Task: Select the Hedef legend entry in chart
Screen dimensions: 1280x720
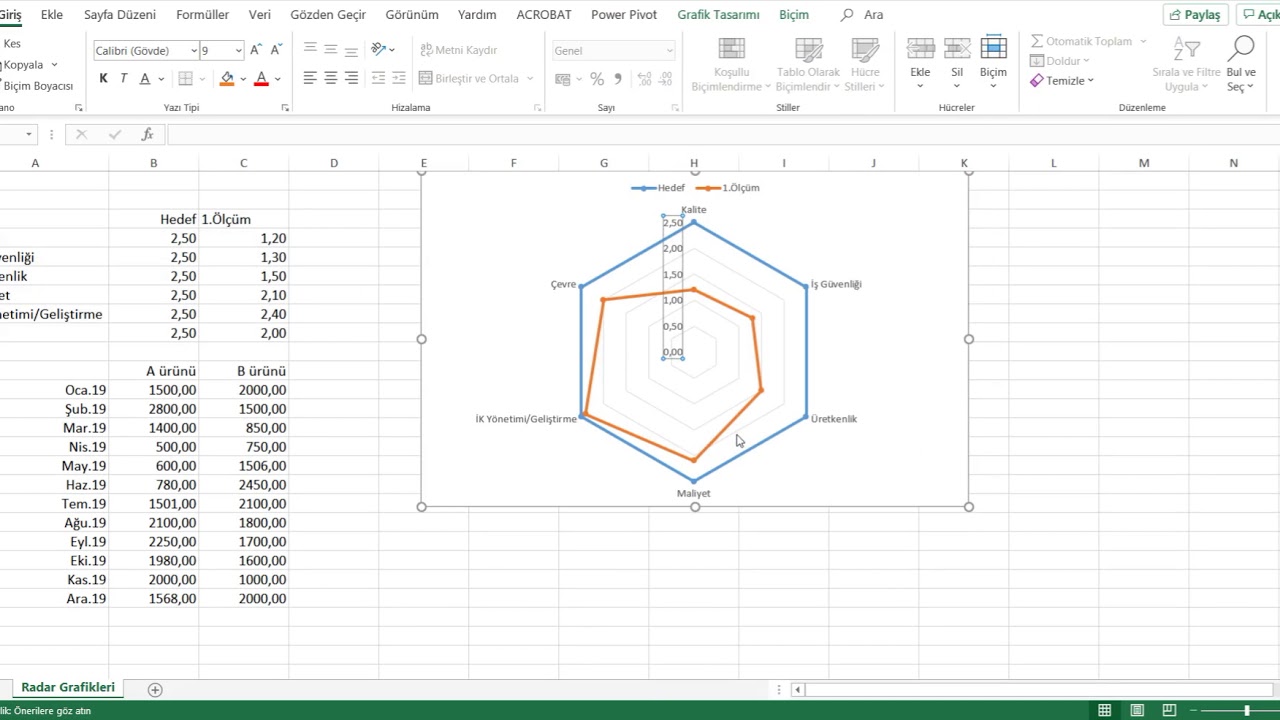Action: (658, 188)
